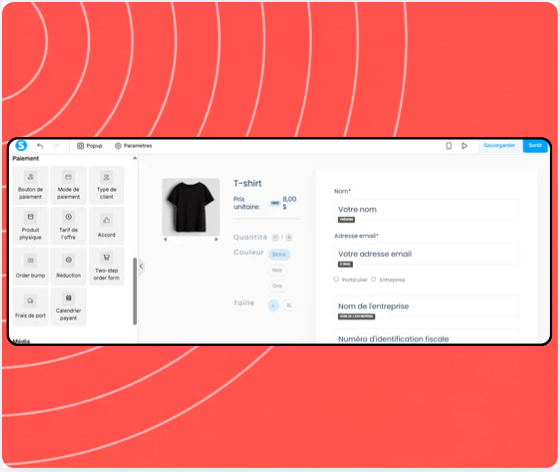Select the Type de client element

106,186
